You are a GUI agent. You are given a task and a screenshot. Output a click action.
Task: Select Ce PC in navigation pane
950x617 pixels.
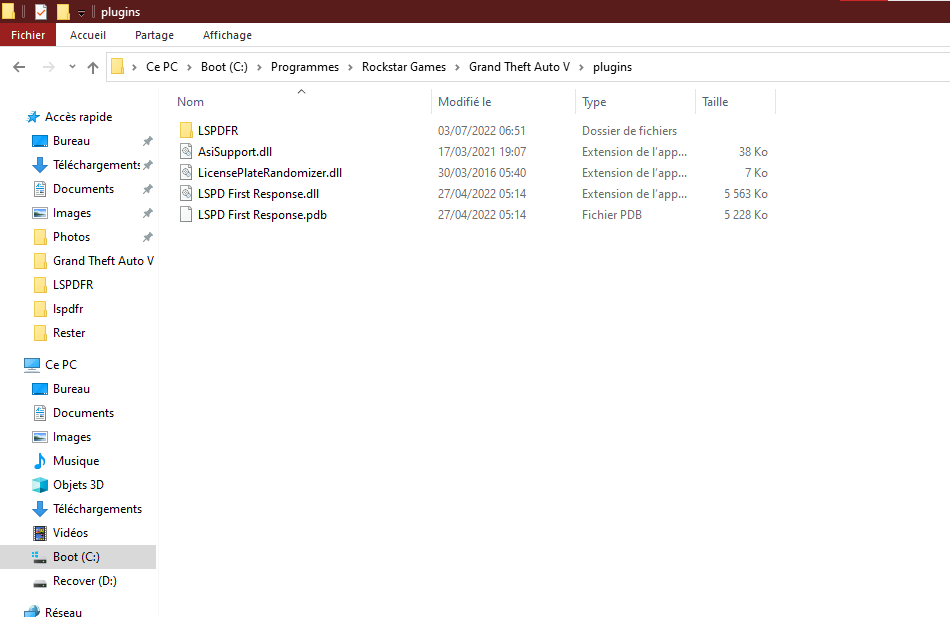tap(61, 364)
